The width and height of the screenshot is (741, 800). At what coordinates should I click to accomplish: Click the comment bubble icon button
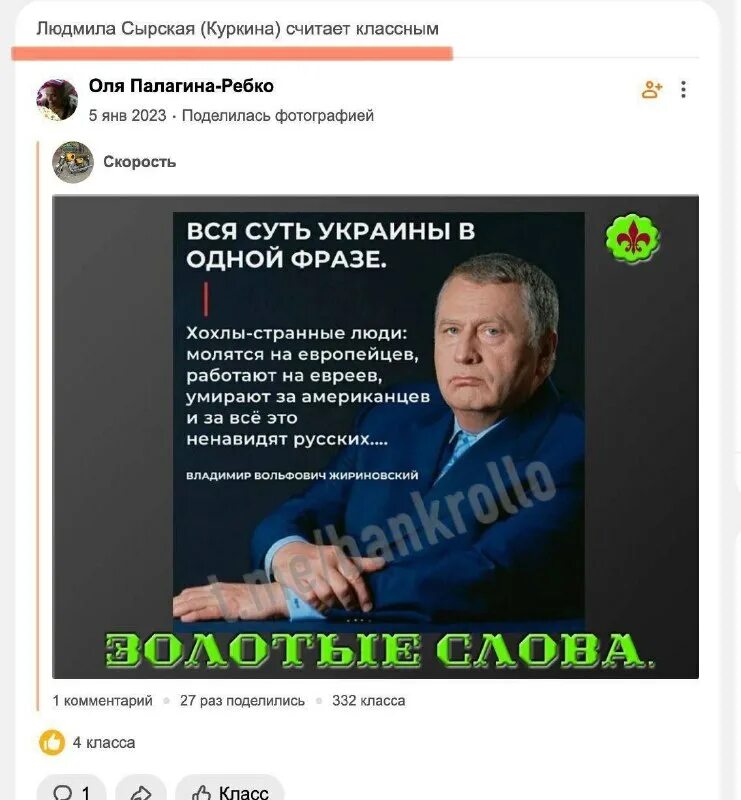(x=71, y=790)
